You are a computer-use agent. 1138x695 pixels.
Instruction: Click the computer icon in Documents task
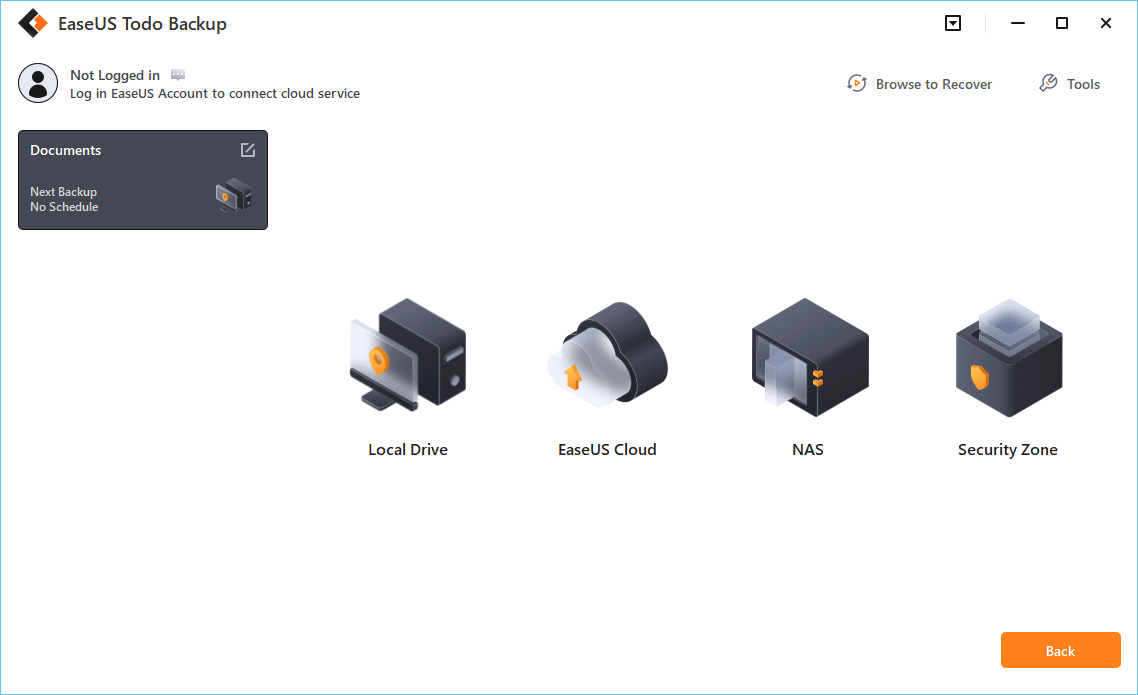(x=234, y=196)
